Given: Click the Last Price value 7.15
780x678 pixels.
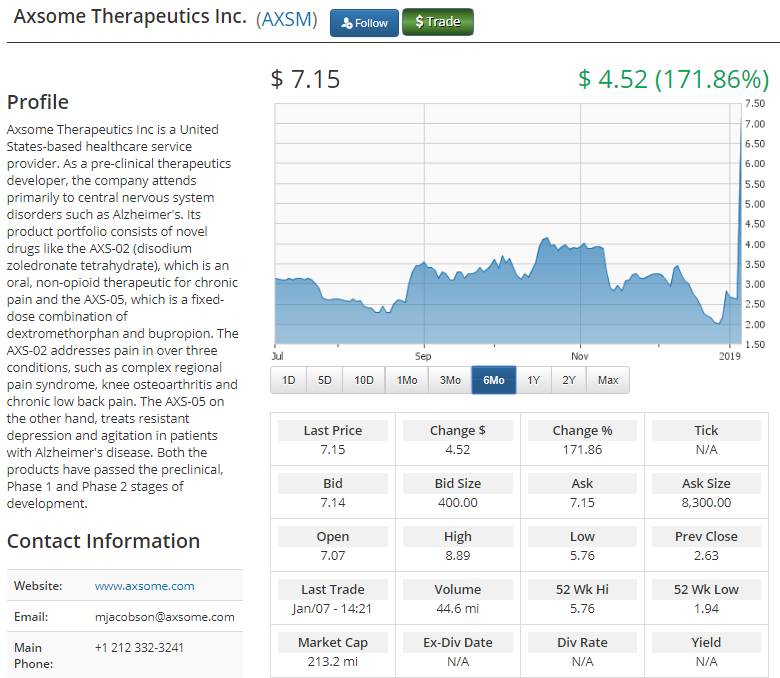Looking at the screenshot, I should tap(333, 450).
